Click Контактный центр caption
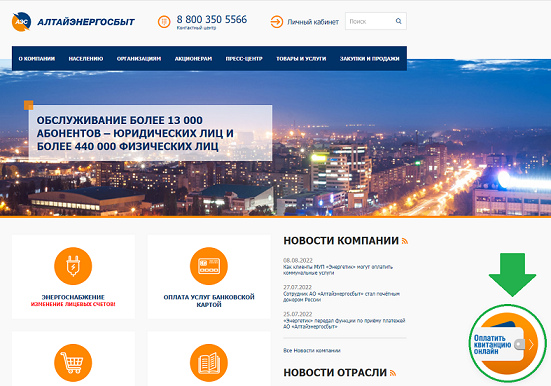This screenshot has width=551, height=386. pos(196,28)
